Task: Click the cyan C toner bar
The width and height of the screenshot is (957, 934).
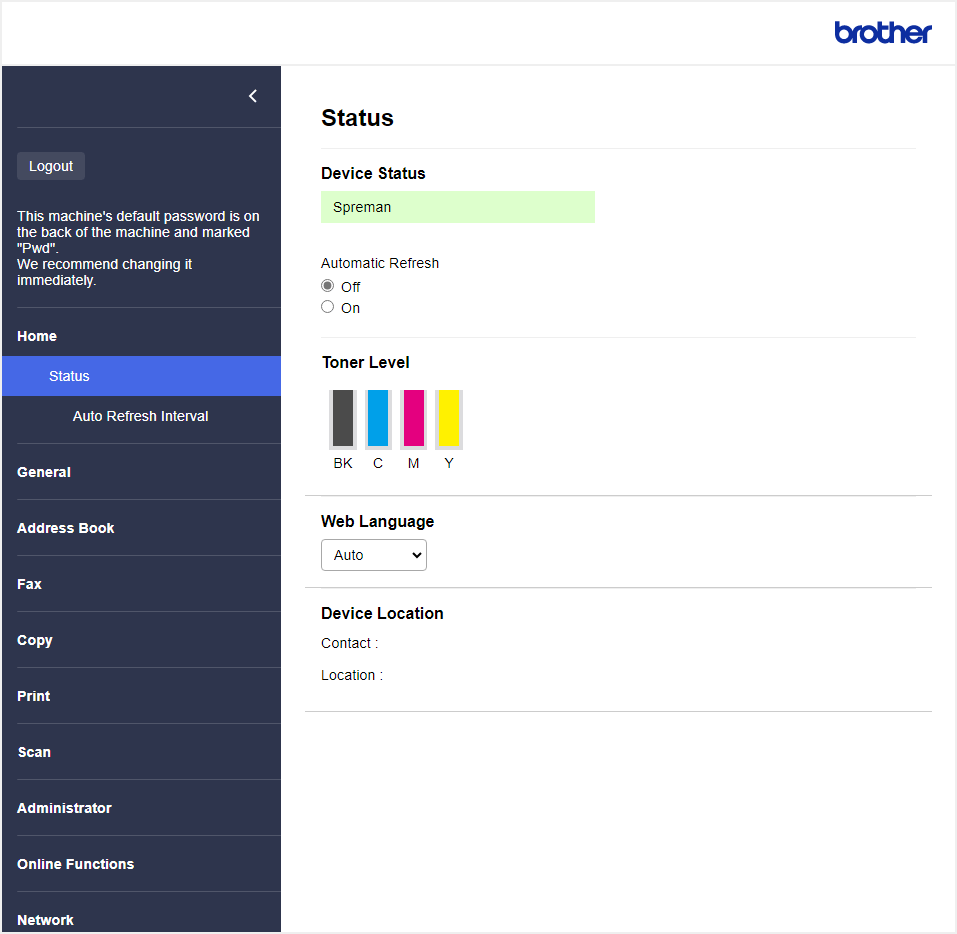Action: click(x=378, y=419)
